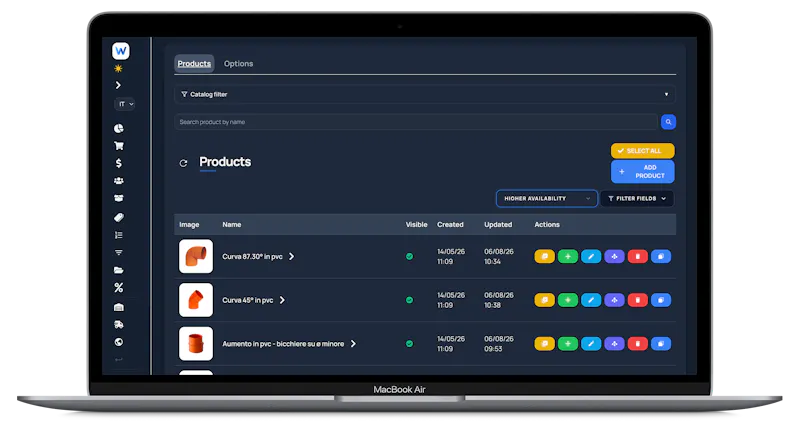The image size is (800, 431).
Task: Click the Created column header
Action: pos(450,224)
